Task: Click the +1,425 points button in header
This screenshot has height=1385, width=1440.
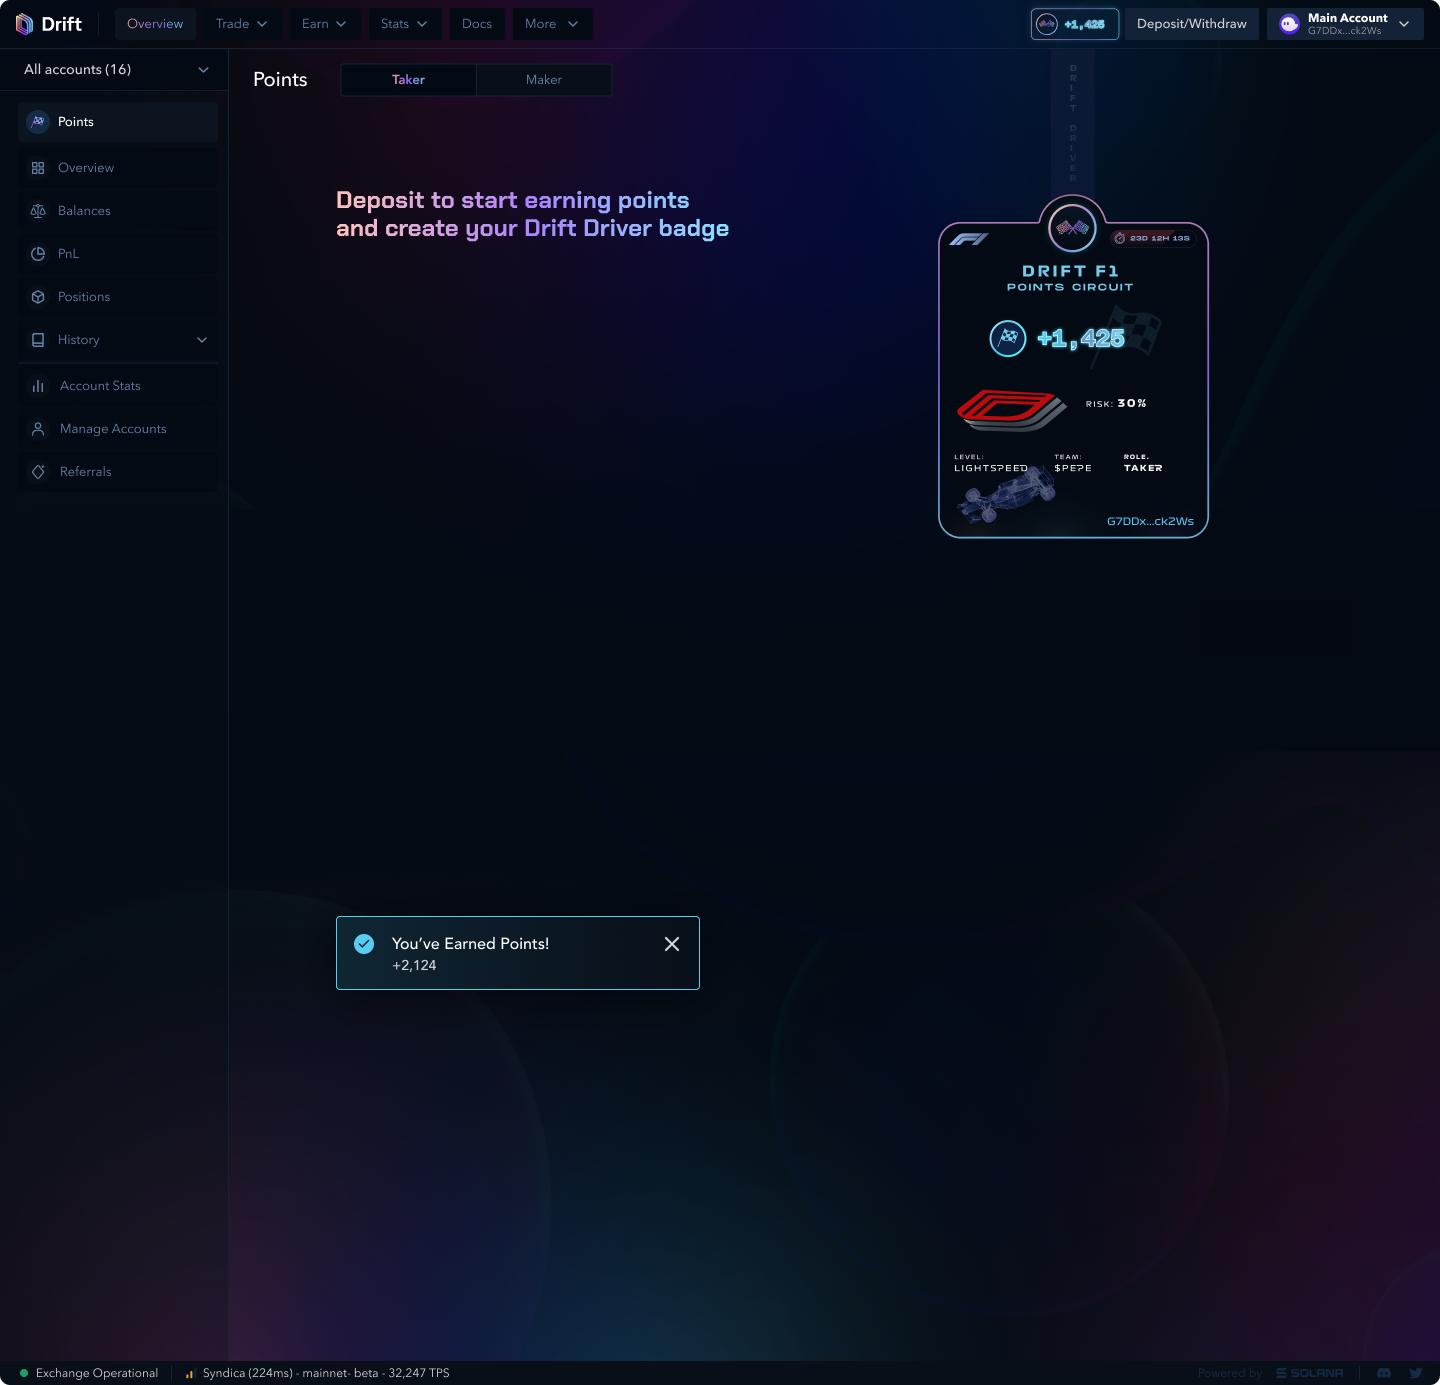Action: [1075, 24]
